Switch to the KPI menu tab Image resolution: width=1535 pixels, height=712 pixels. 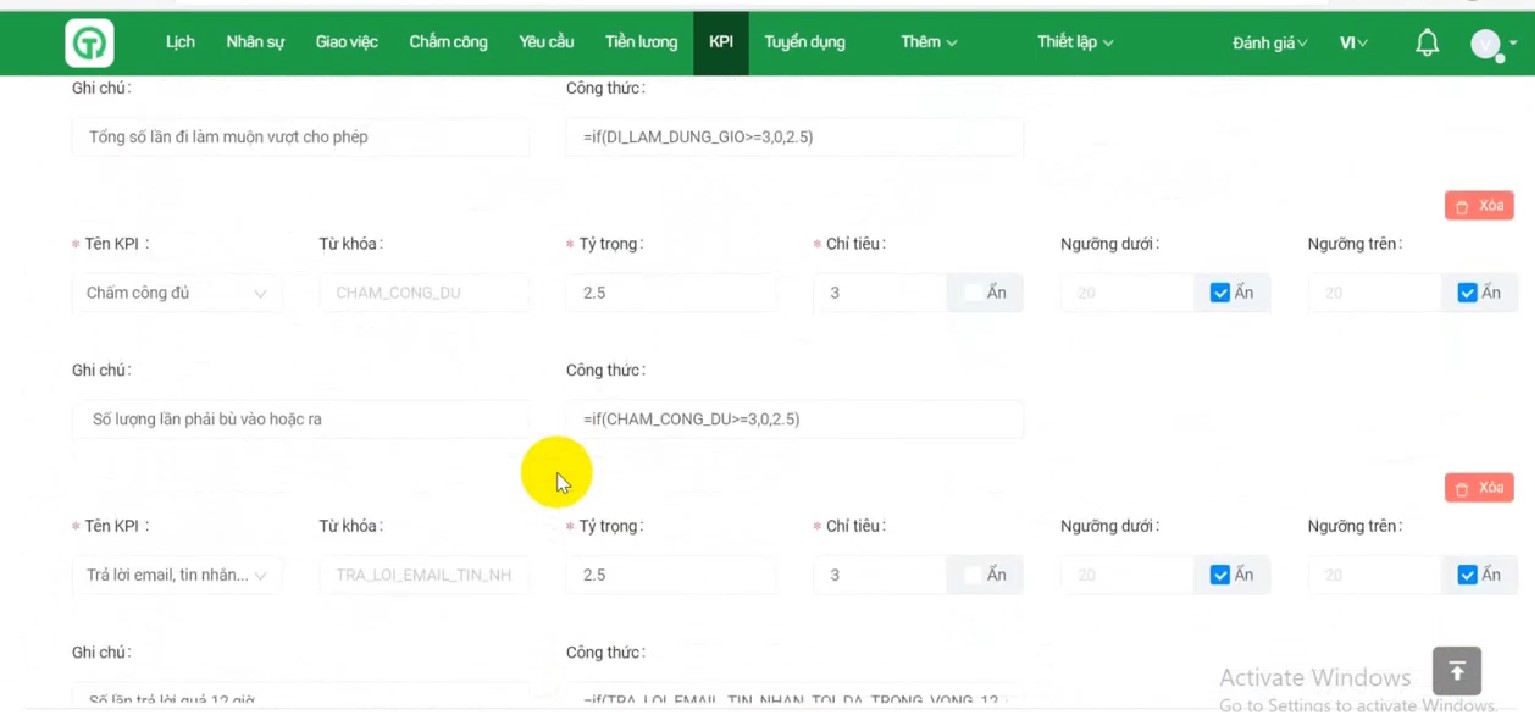click(720, 42)
